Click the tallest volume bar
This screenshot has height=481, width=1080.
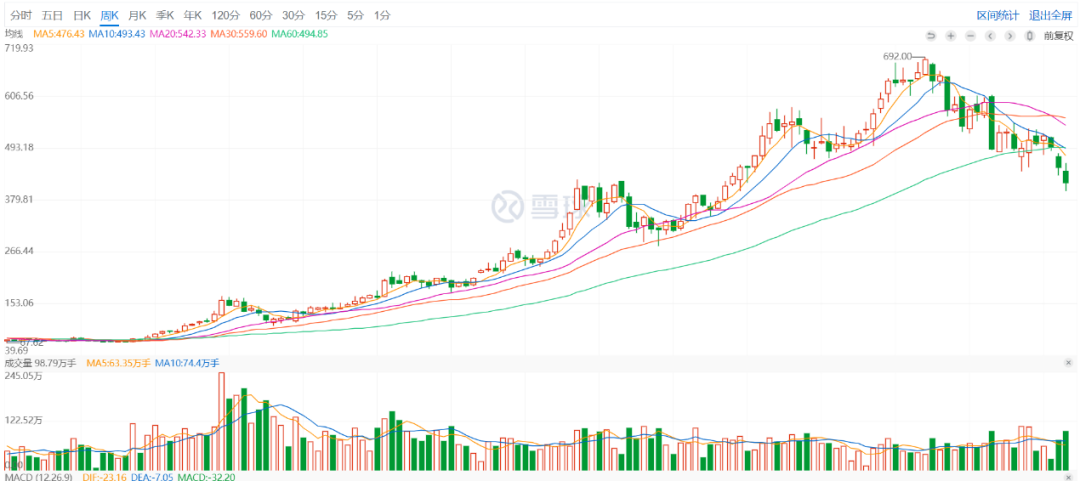pyautogui.click(x=221, y=421)
